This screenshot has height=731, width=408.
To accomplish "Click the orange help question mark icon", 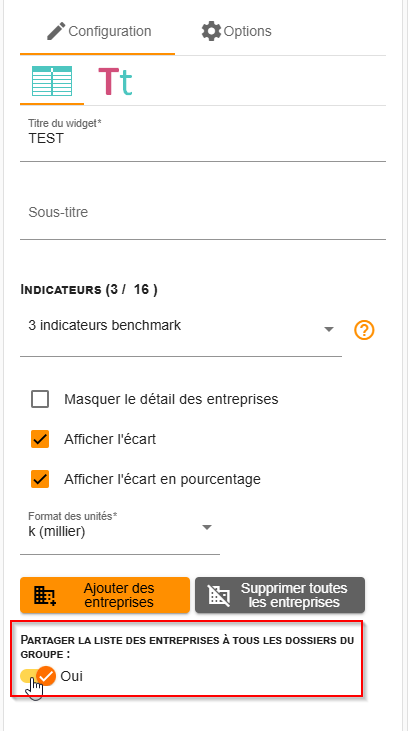I will coord(364,330).
